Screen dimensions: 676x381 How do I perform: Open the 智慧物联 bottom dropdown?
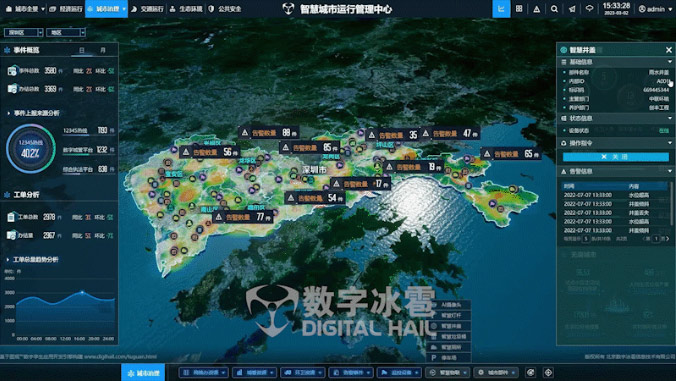(x=449, y=372)
